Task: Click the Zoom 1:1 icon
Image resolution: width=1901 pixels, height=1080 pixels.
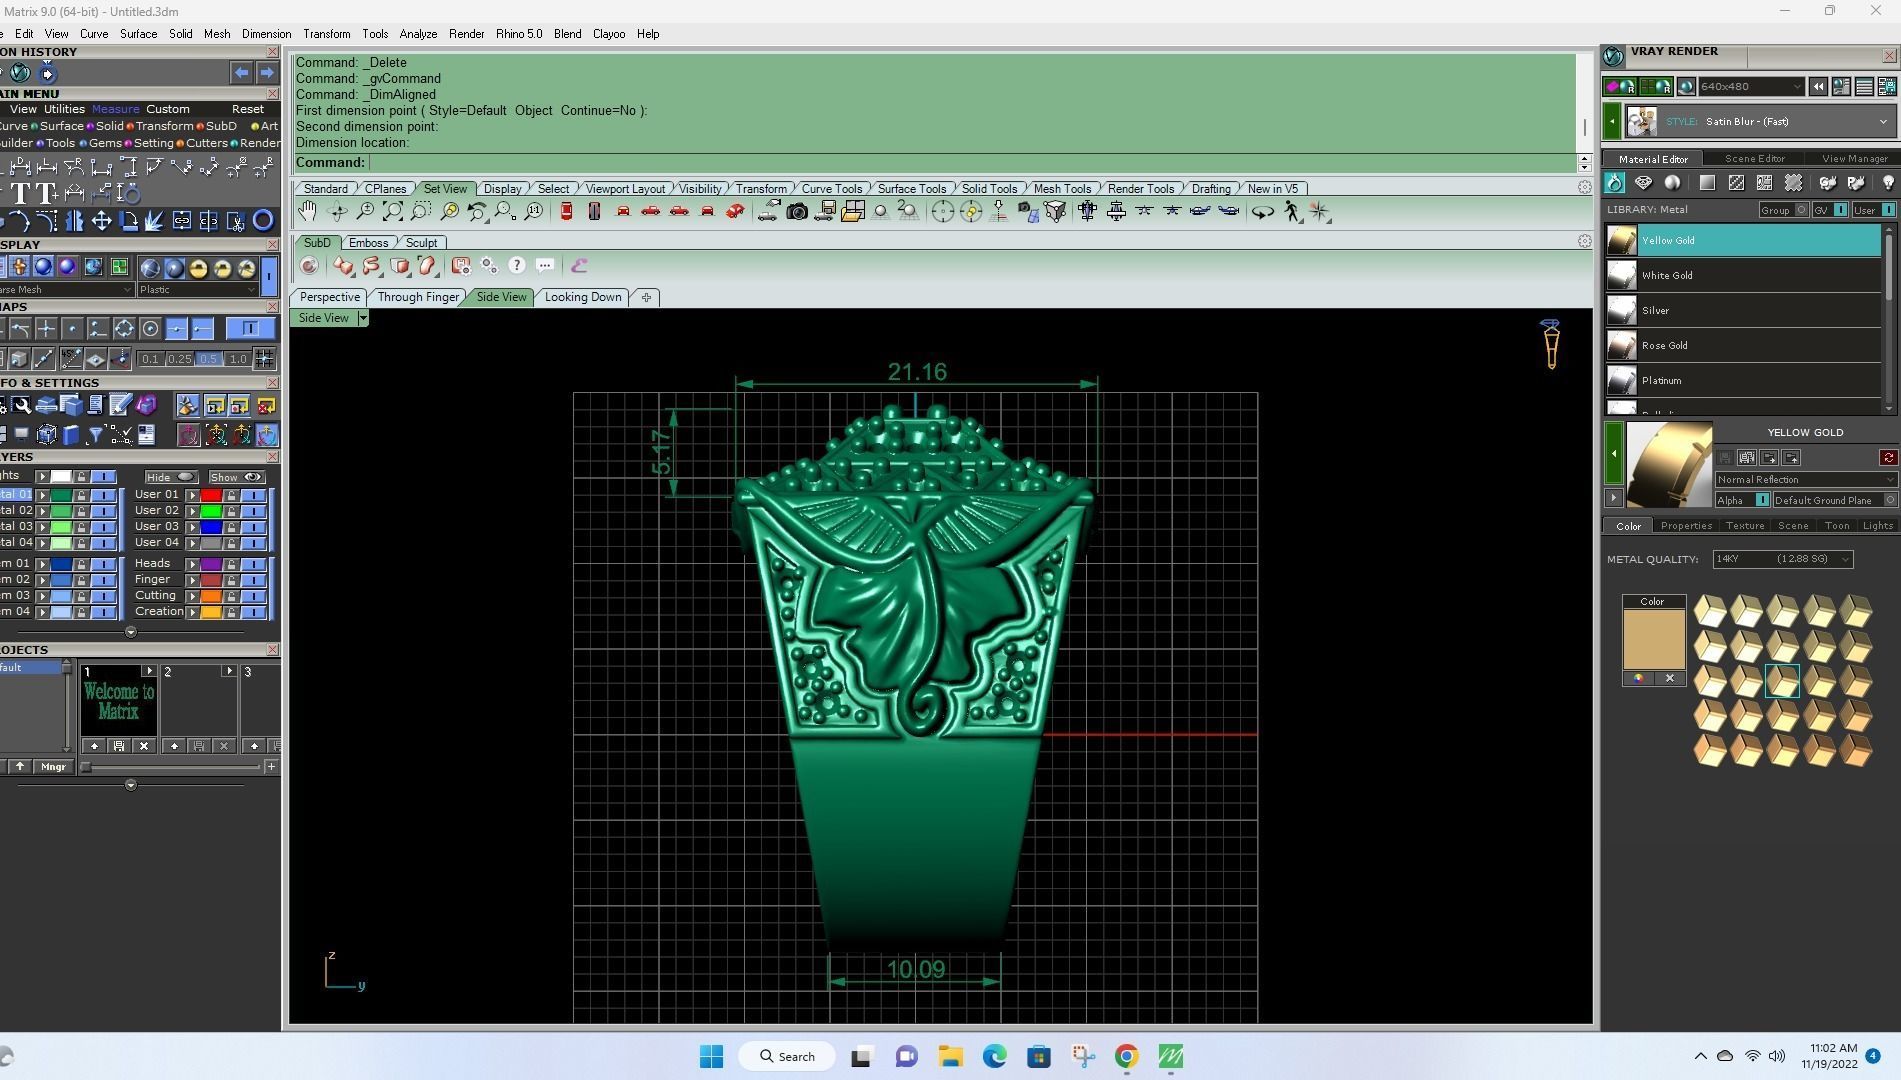Action: click(534, 211)
